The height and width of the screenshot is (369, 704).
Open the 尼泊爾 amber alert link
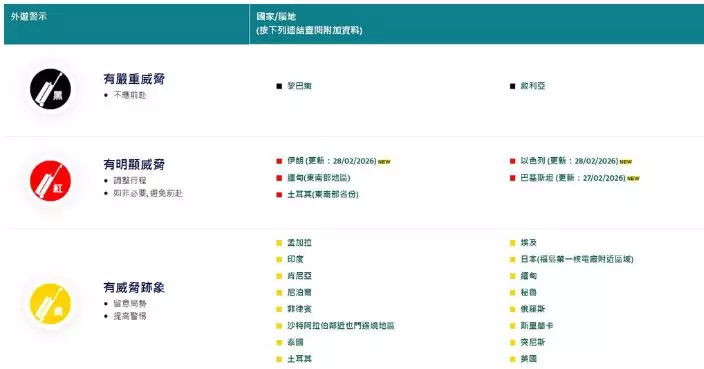299,292
